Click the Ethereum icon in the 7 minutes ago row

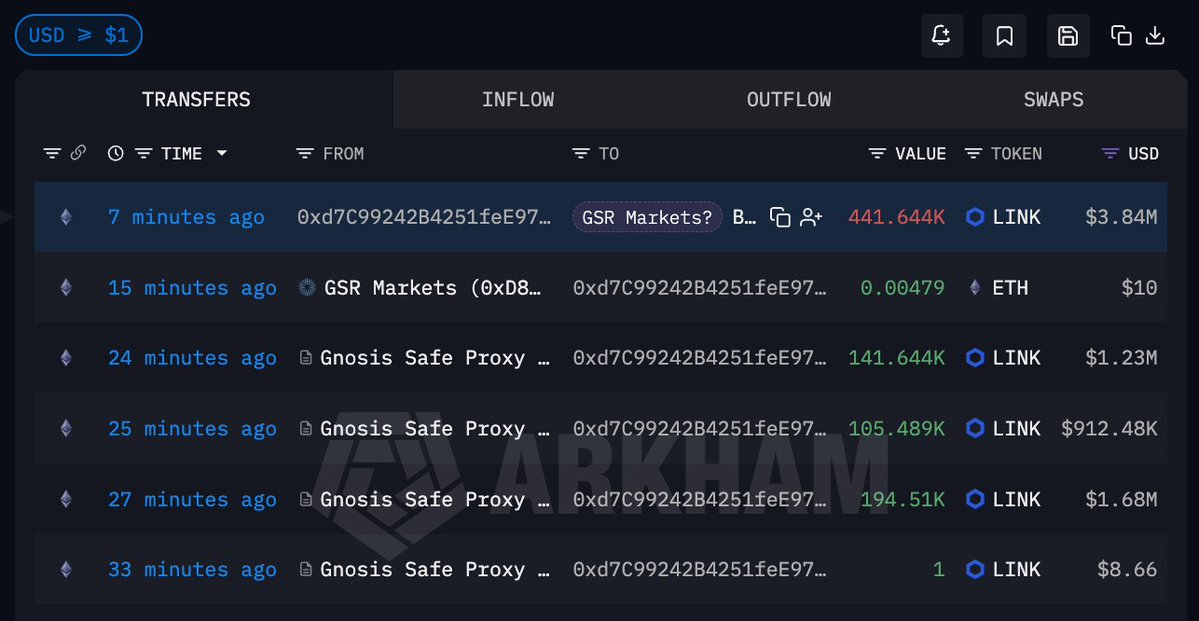coord(66,217)
